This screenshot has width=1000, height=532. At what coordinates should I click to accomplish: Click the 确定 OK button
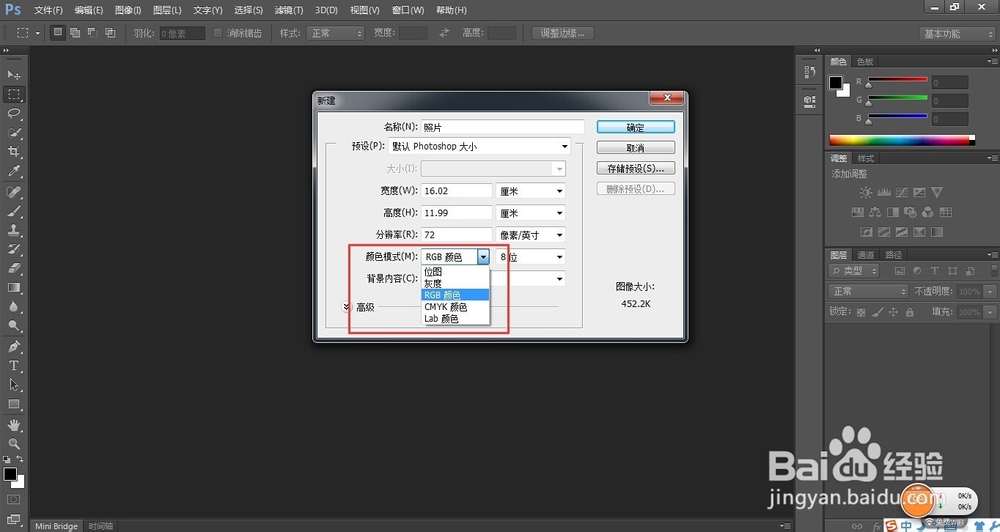coord(636,127)
